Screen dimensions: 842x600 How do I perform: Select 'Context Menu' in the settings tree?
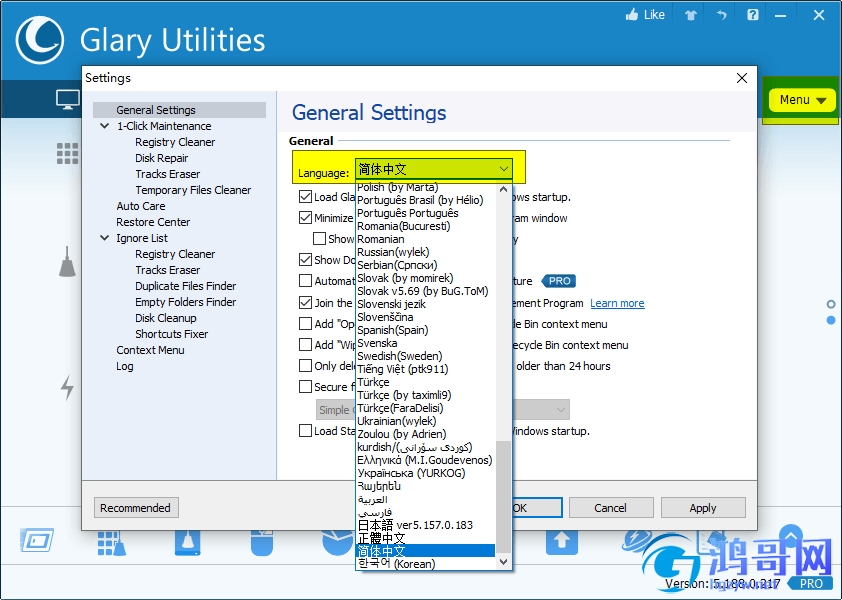(150, 350)
